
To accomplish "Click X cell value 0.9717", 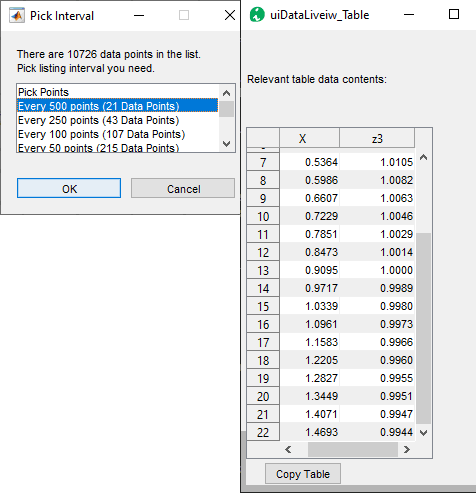I will click(x=309, y=288).
